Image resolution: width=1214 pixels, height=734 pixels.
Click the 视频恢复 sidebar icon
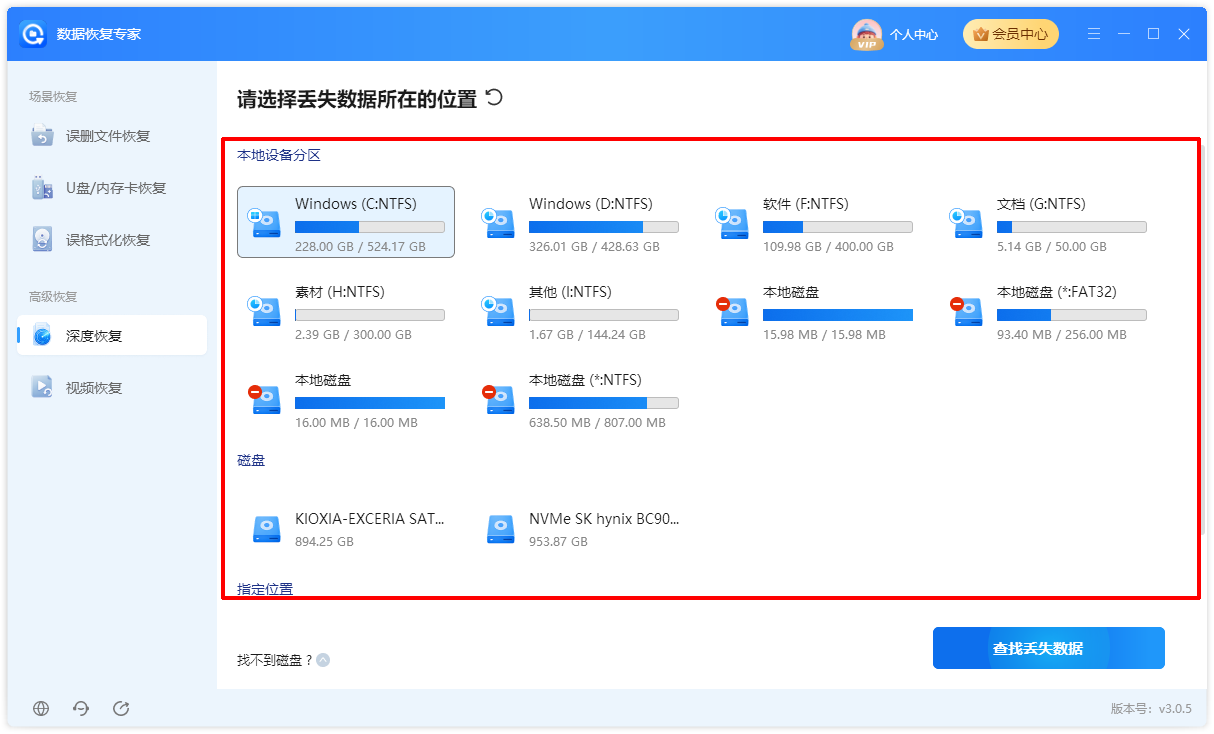coord(42,388)
